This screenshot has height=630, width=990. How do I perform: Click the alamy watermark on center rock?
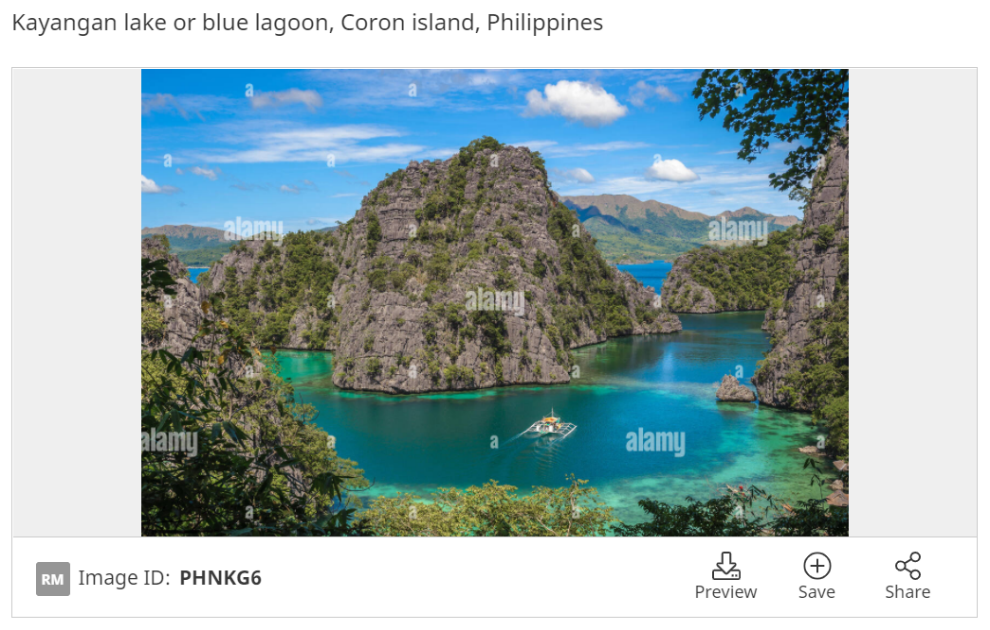495,301
